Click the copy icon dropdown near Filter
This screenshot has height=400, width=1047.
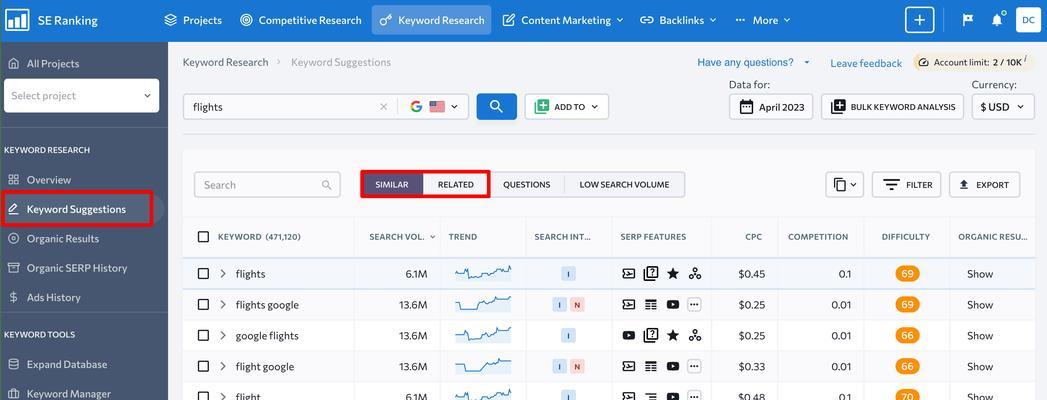pyautogui.click(x=845, y=185)
